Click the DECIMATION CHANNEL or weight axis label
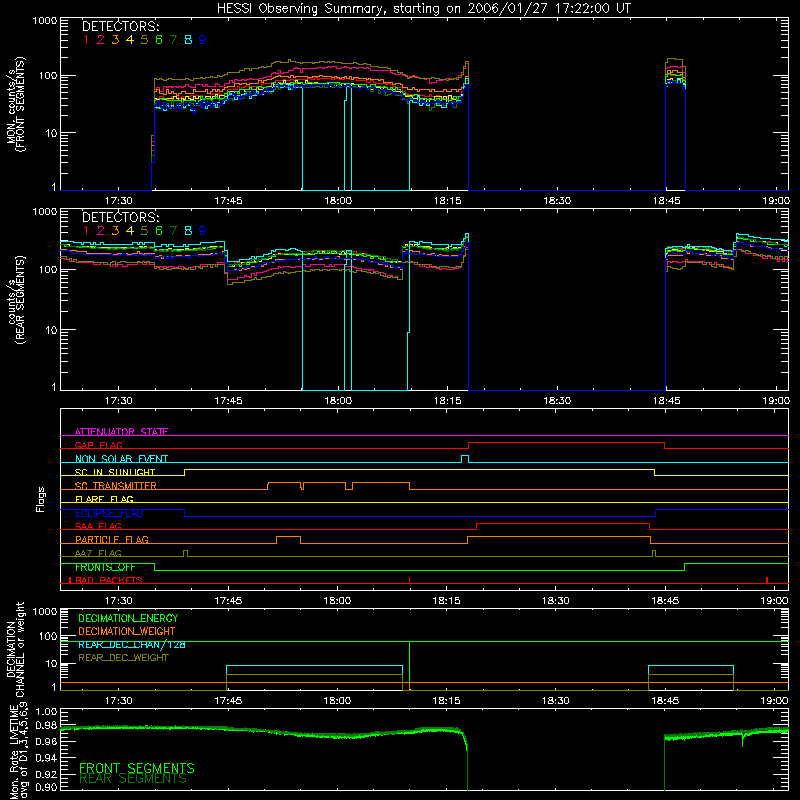The height and width of the screenshot is (800, 800). coord(15,649)
